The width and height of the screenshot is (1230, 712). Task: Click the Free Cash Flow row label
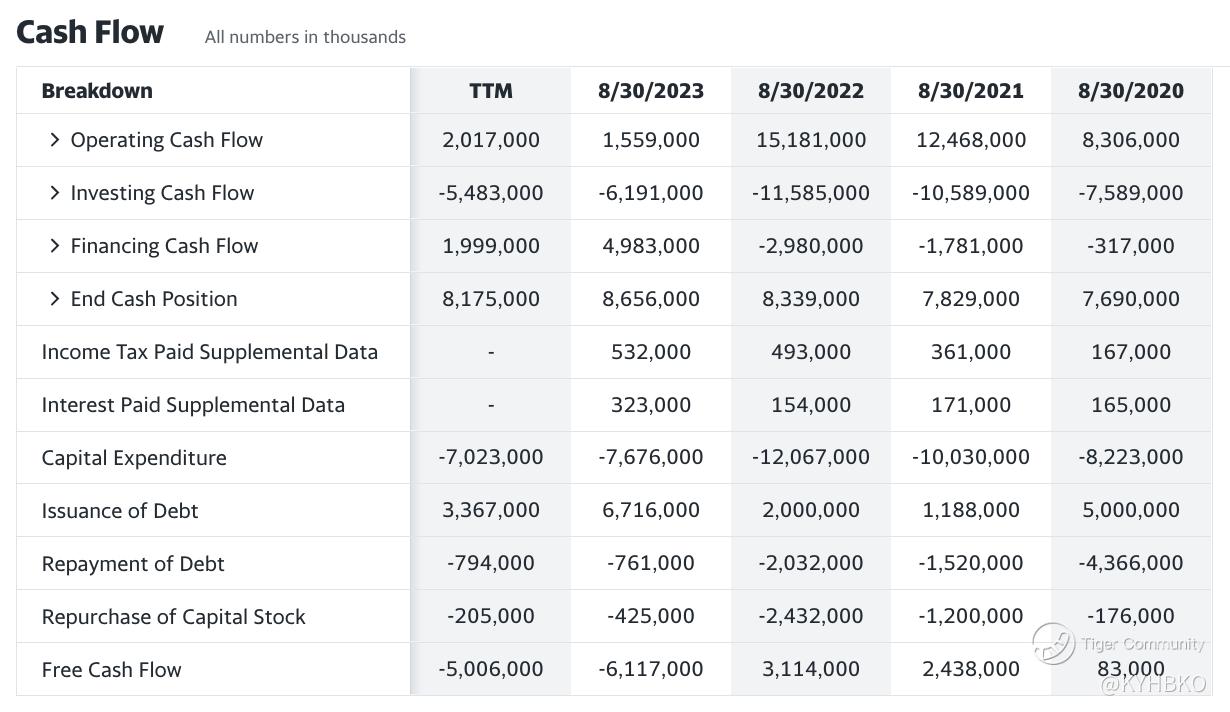coord(112,670)
